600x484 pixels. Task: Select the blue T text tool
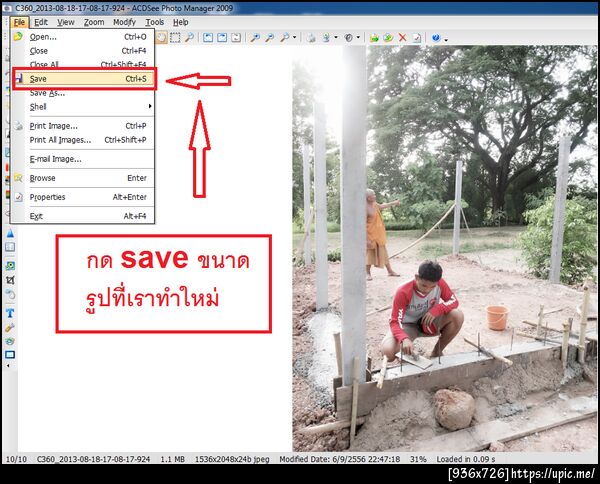click(10, 313)
